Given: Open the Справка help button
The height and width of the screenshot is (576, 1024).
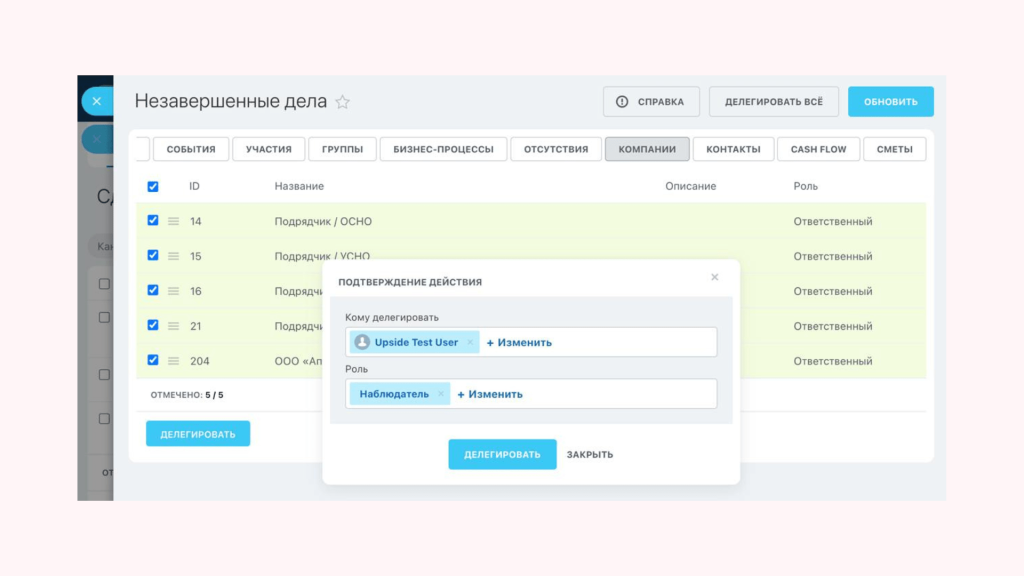Looking at the screenshot, I should tap(650, 102).
